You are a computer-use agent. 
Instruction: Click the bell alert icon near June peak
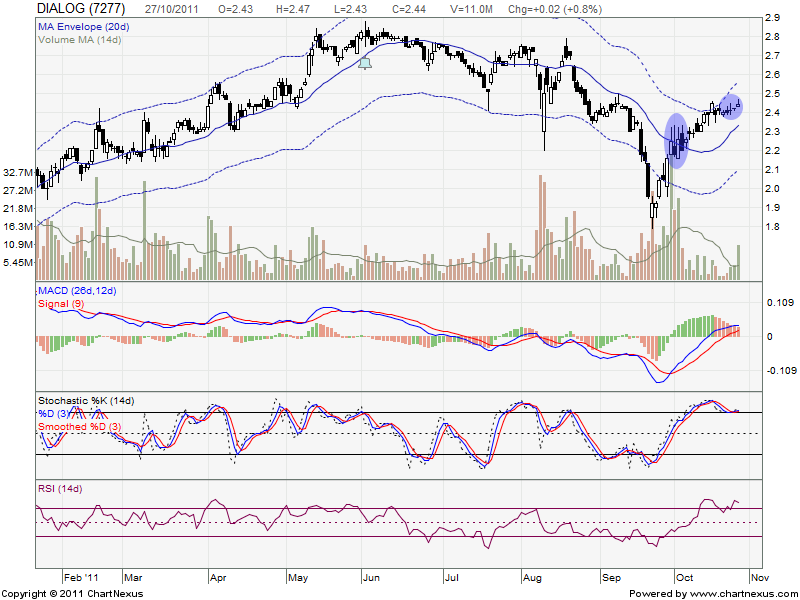point(364,64)
